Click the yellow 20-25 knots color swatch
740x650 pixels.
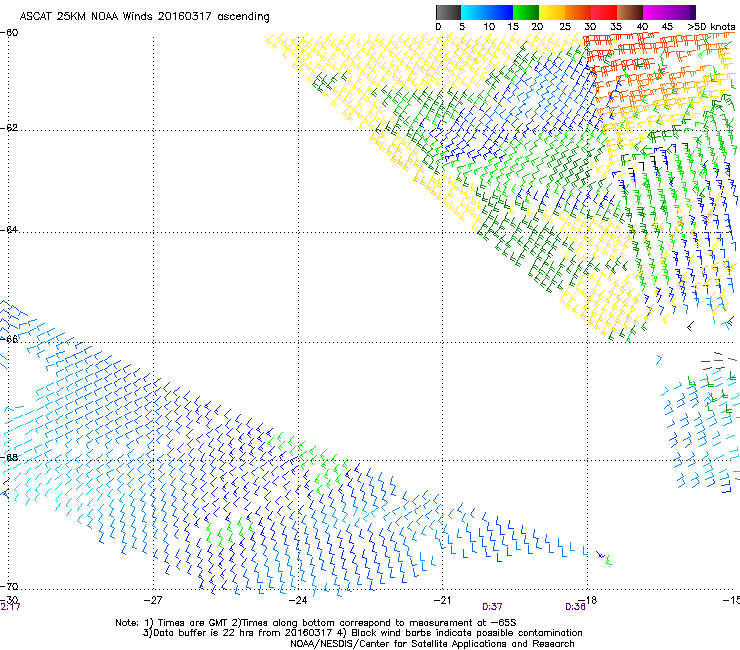point(552,12)
